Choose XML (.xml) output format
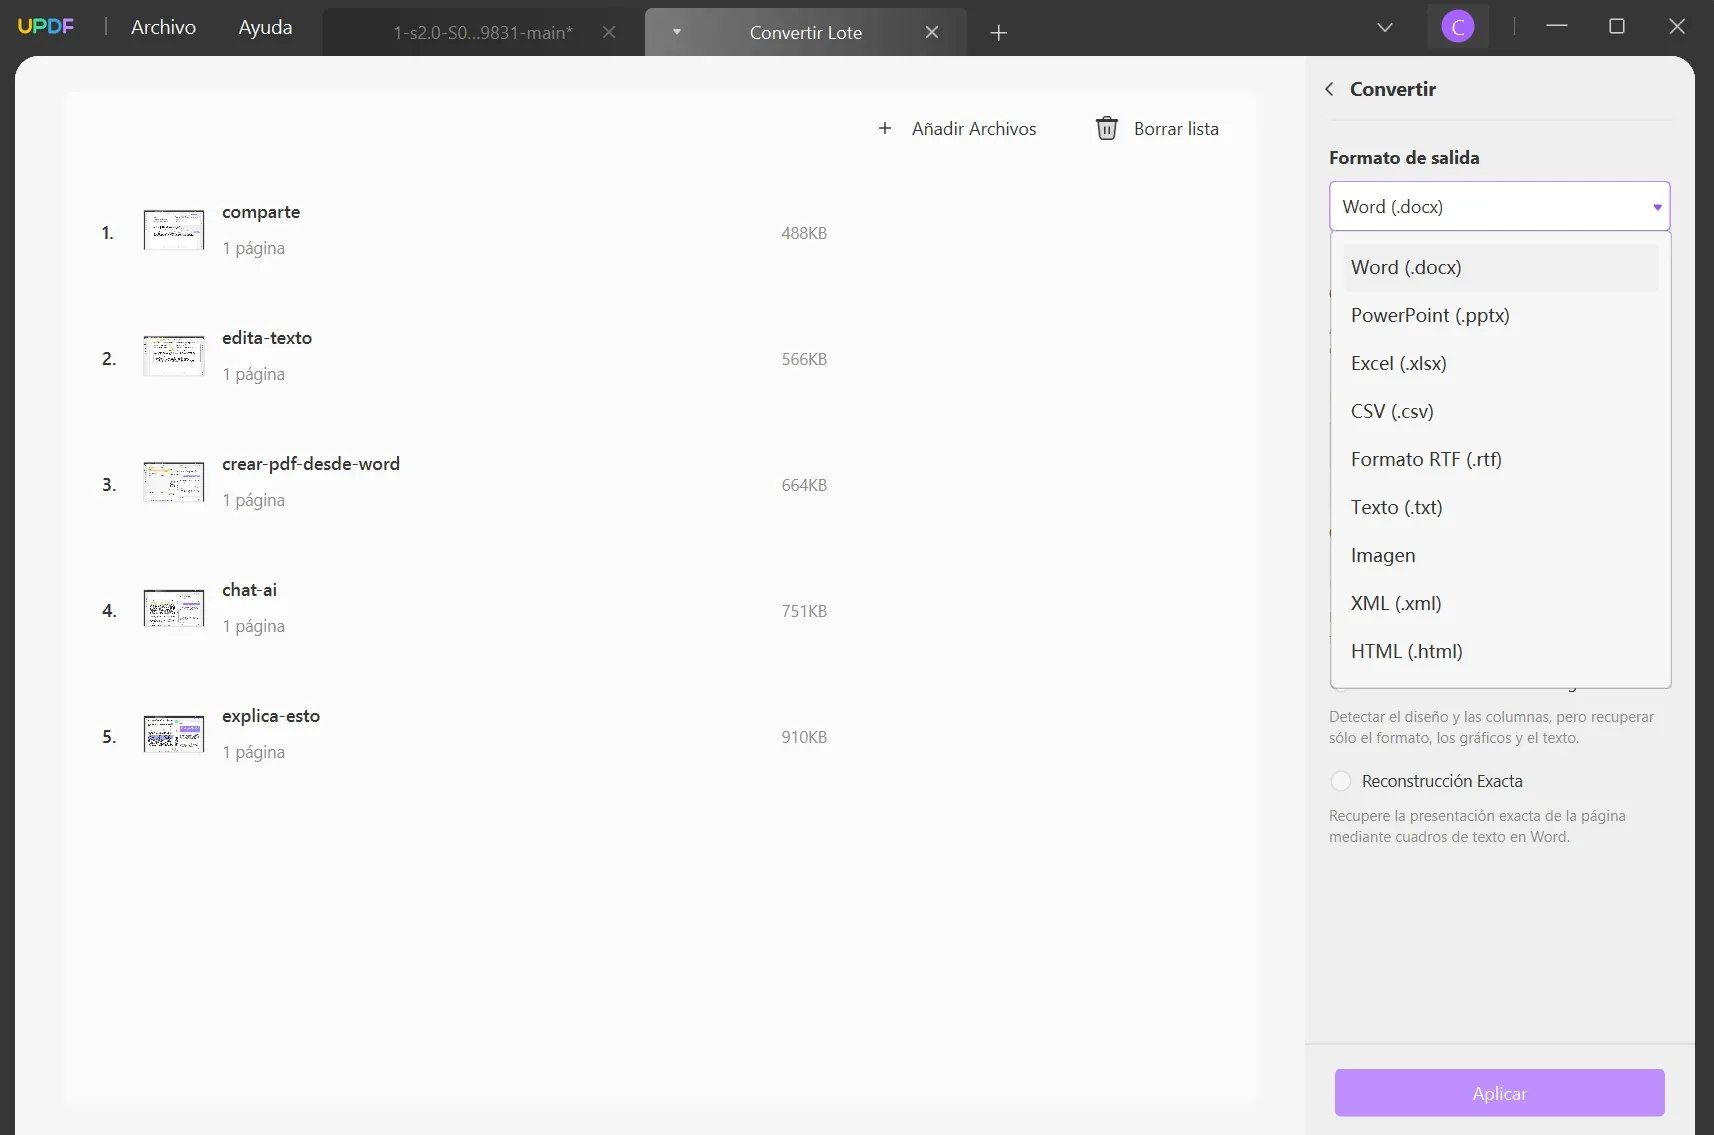This screenshot has width=1714, height=1135. click(1500, 603)
